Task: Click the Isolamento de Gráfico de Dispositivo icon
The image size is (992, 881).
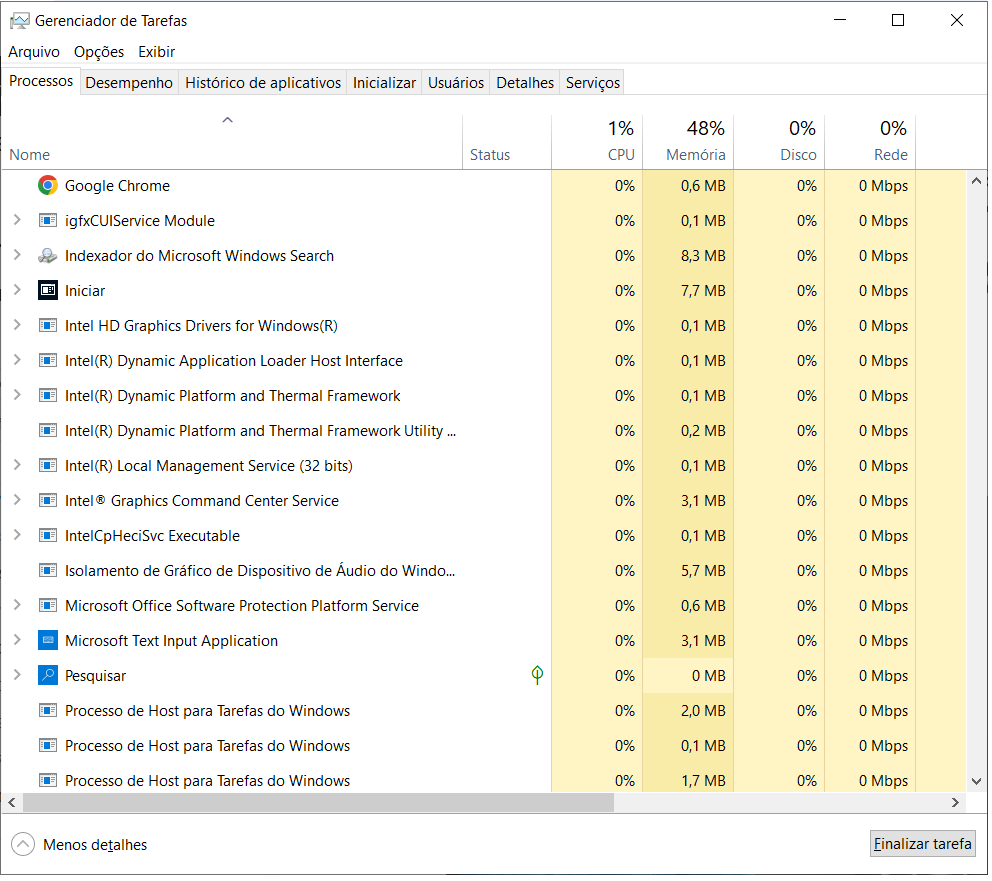Action: pyautogui.click(x=47, y=570)
